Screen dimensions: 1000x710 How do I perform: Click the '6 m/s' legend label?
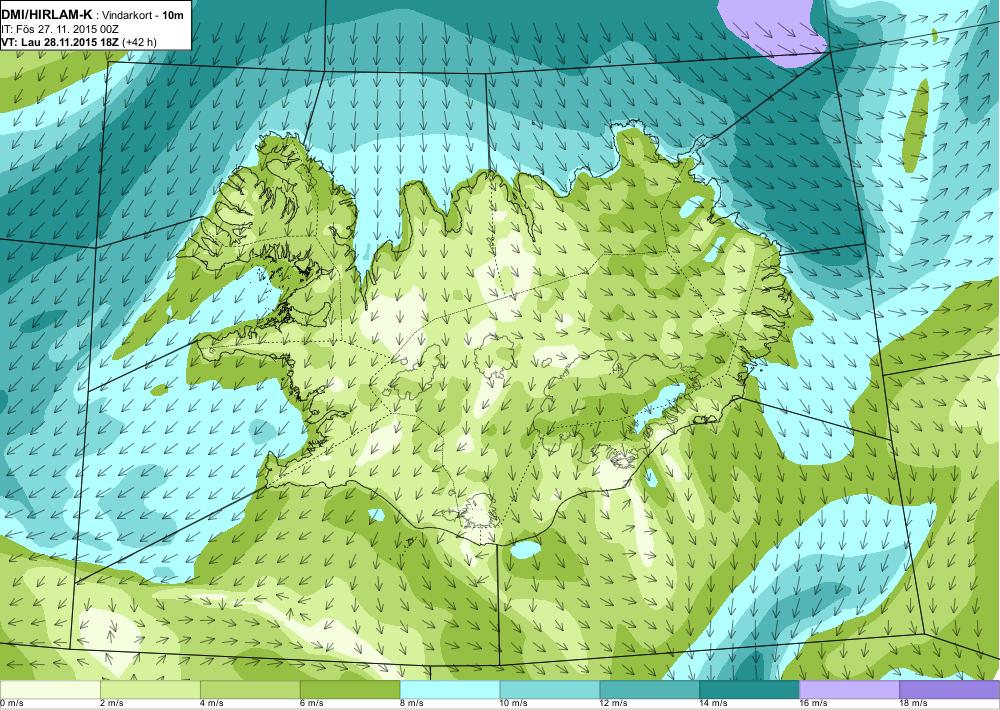click(312, 704)
